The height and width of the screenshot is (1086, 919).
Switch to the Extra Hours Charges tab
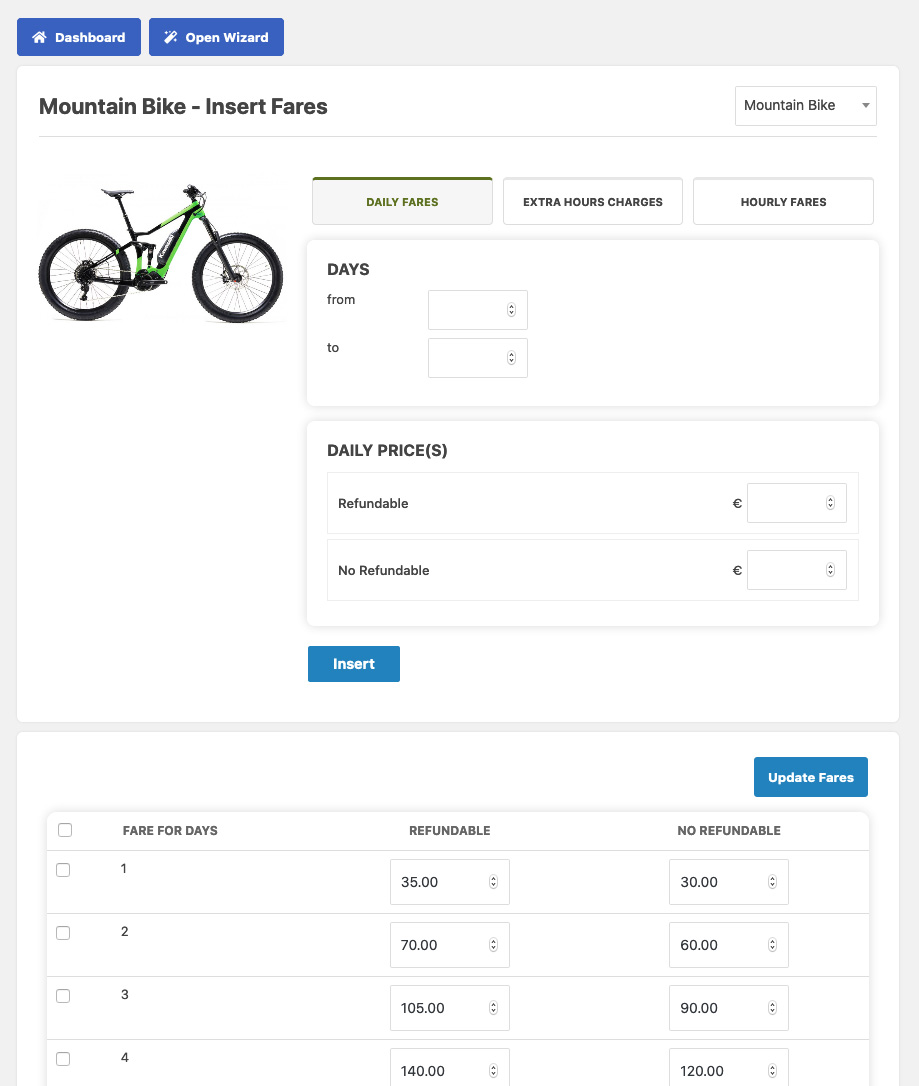coord(592,202)
